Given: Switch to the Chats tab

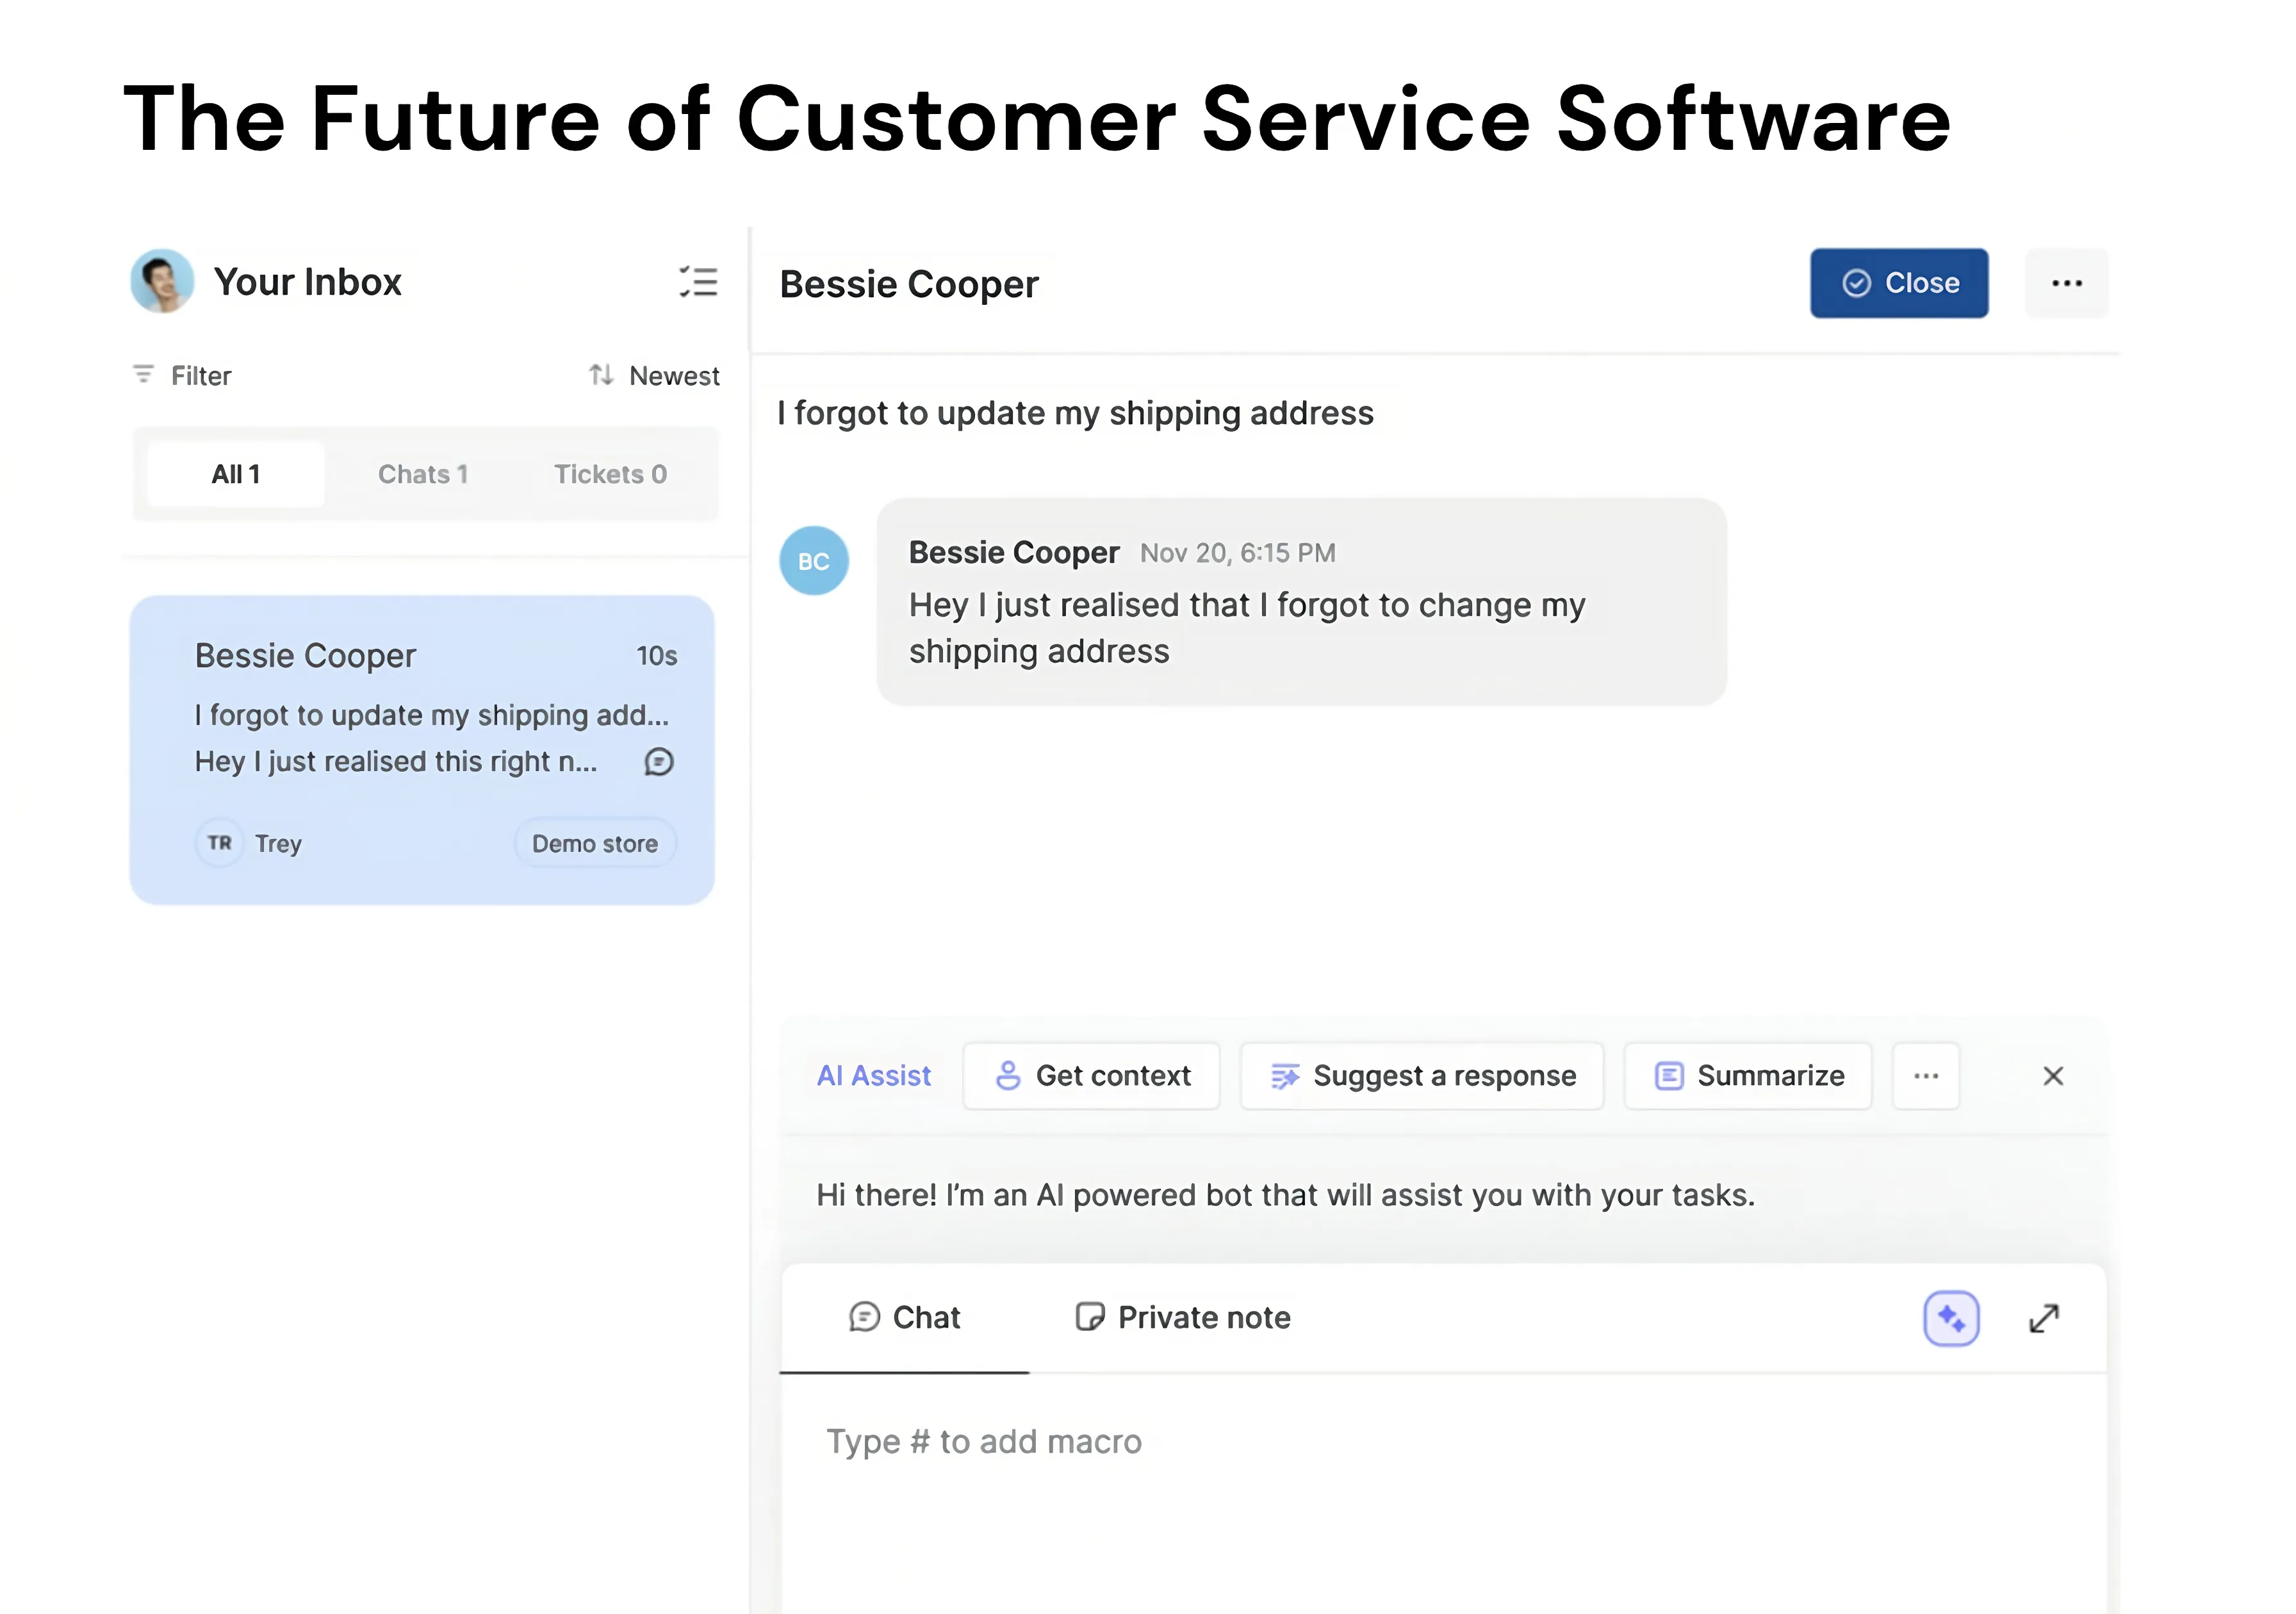Looking at the screenshot, I should coord(423,474).
